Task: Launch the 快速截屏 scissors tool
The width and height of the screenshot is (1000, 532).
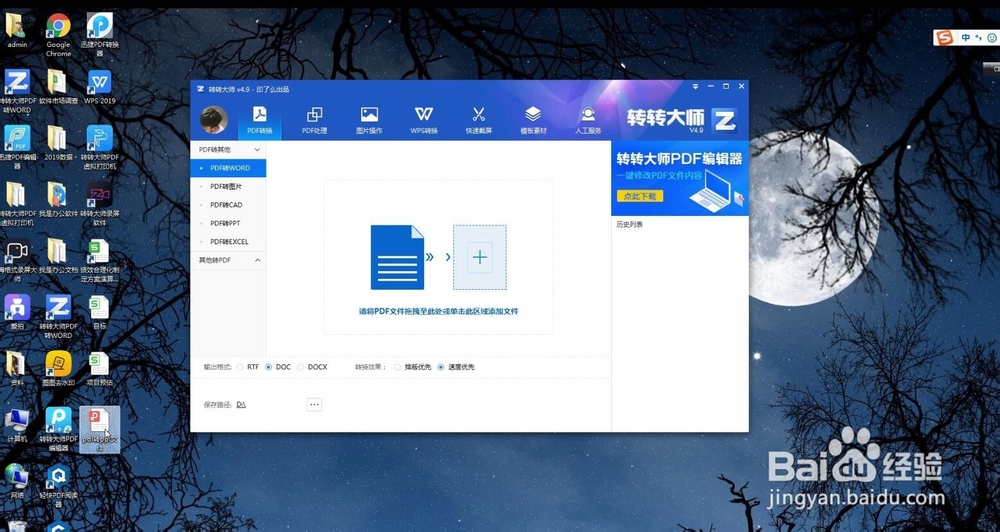Action: 478,120
